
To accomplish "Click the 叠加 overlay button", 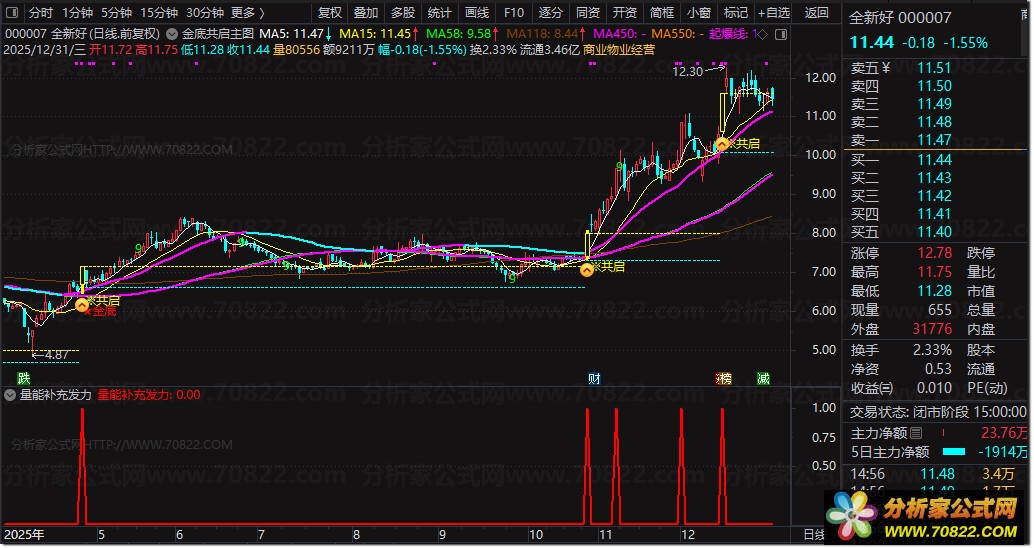I will 366,13.
